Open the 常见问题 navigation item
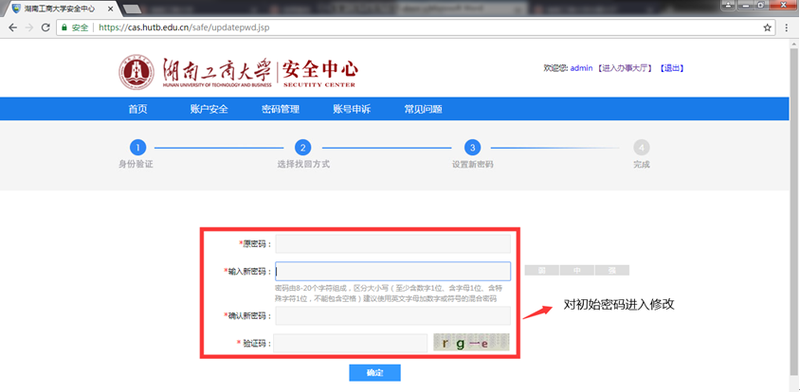The width and height of the screenshot is (800, 392). (x=423, y=109)
